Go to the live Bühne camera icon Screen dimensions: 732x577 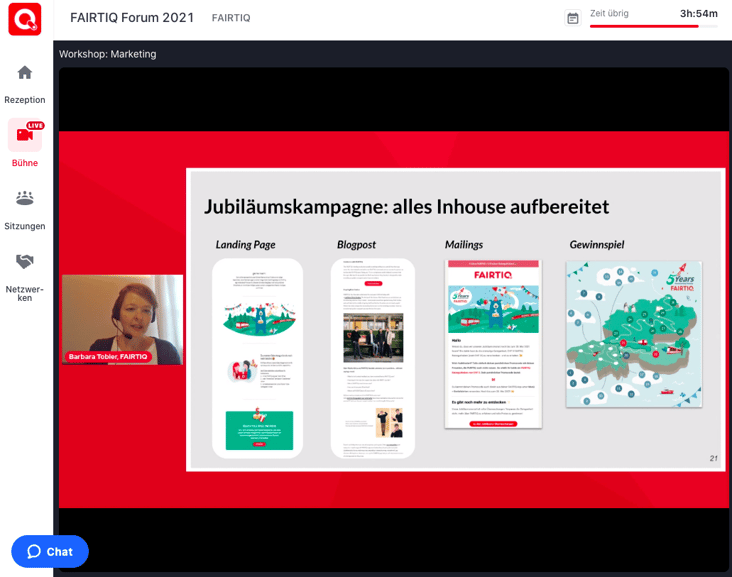point(25,135)
